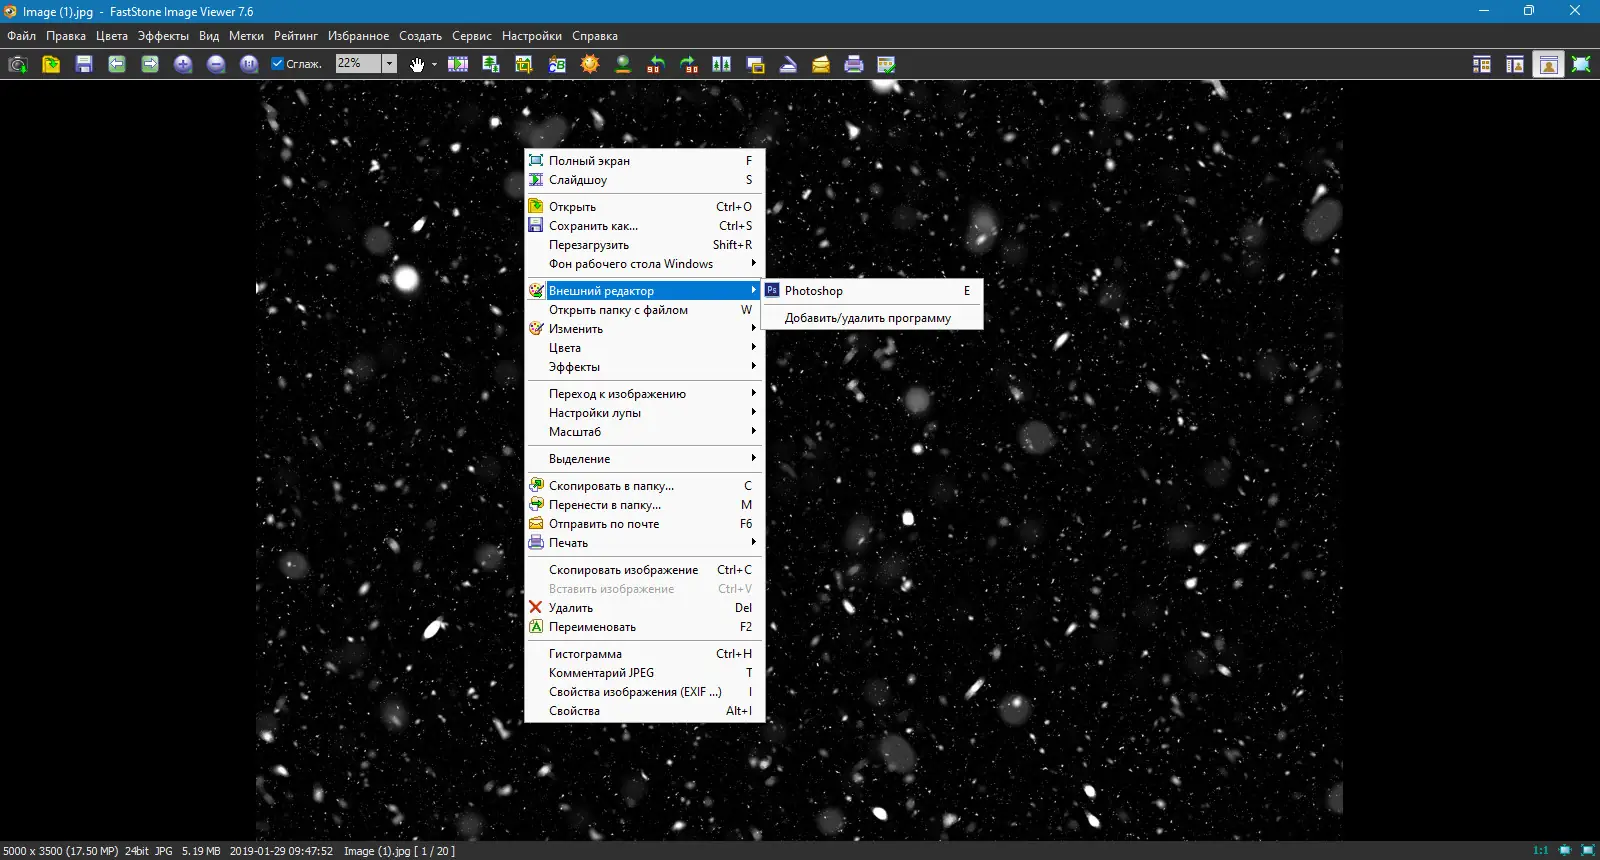Open the Настройки menu
The width and height of the screenshot is (1600, 860).
click(532, 36)
